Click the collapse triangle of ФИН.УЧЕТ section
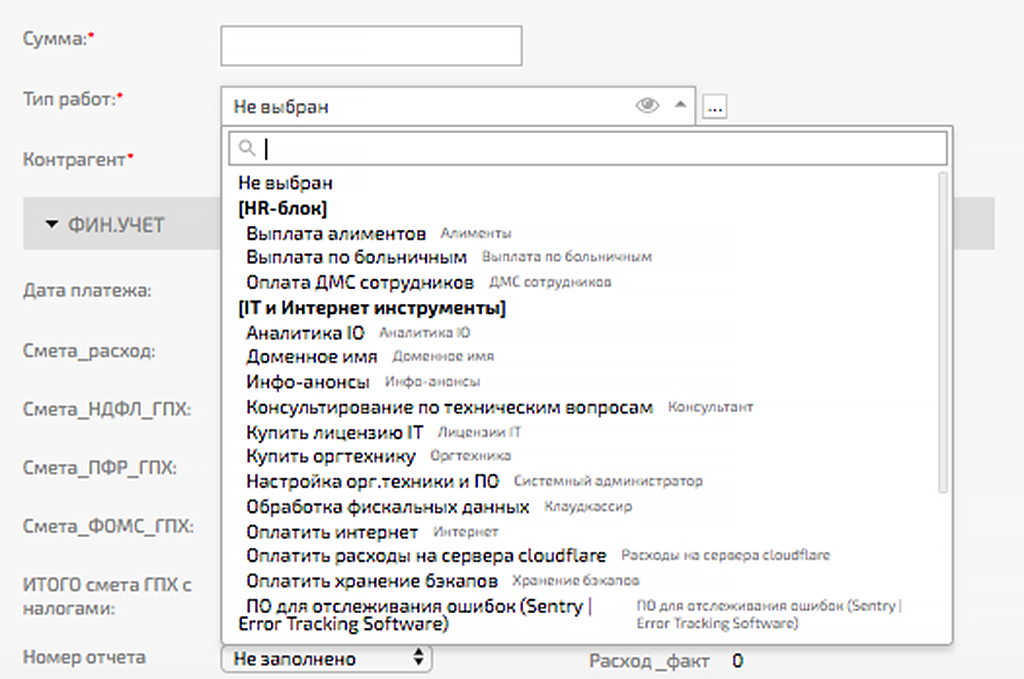 52,225
